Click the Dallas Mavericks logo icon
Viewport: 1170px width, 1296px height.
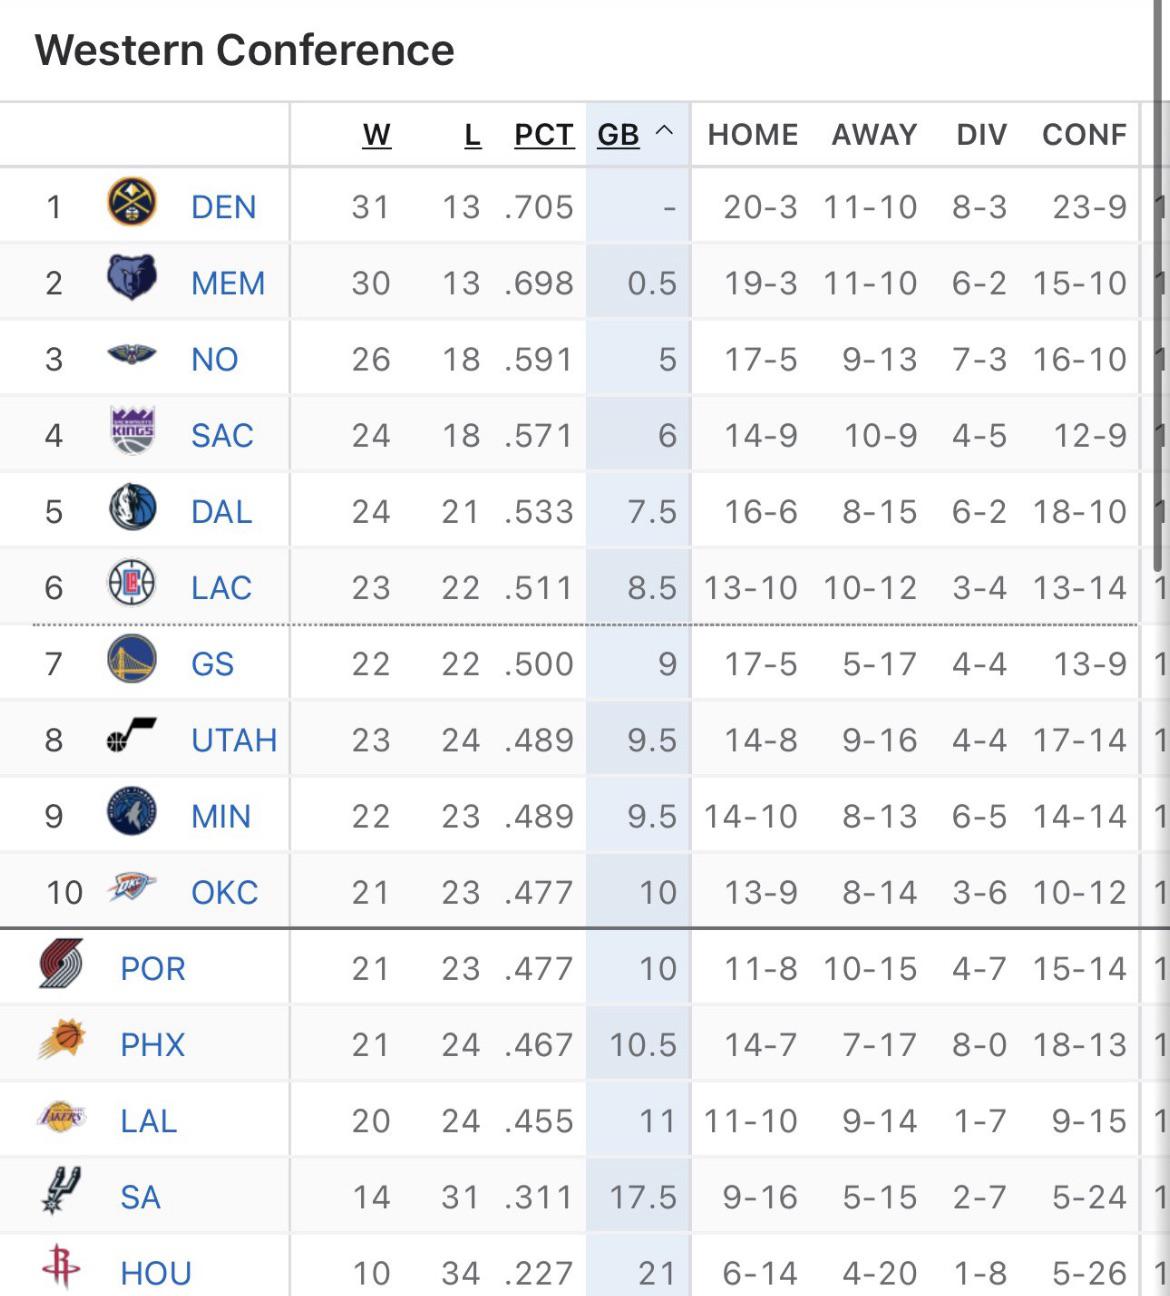(131, 508)
